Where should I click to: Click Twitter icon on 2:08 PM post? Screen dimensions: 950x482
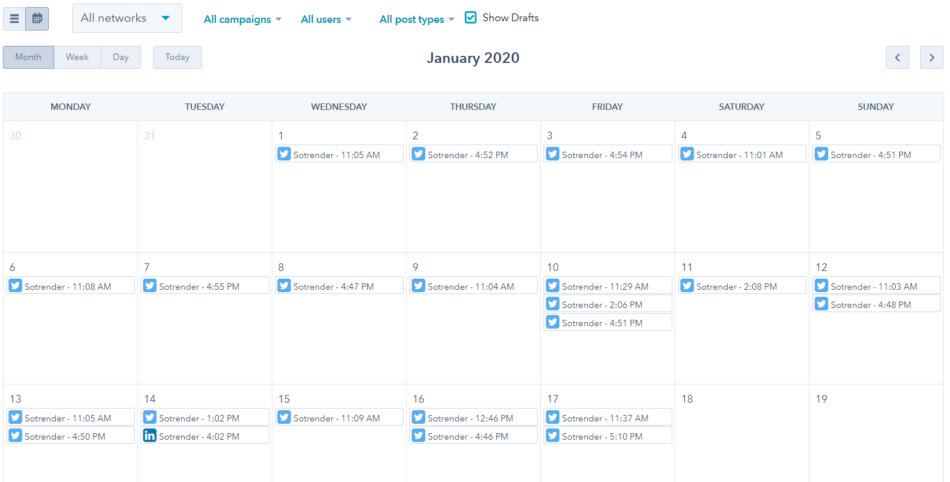click(687, 286)
